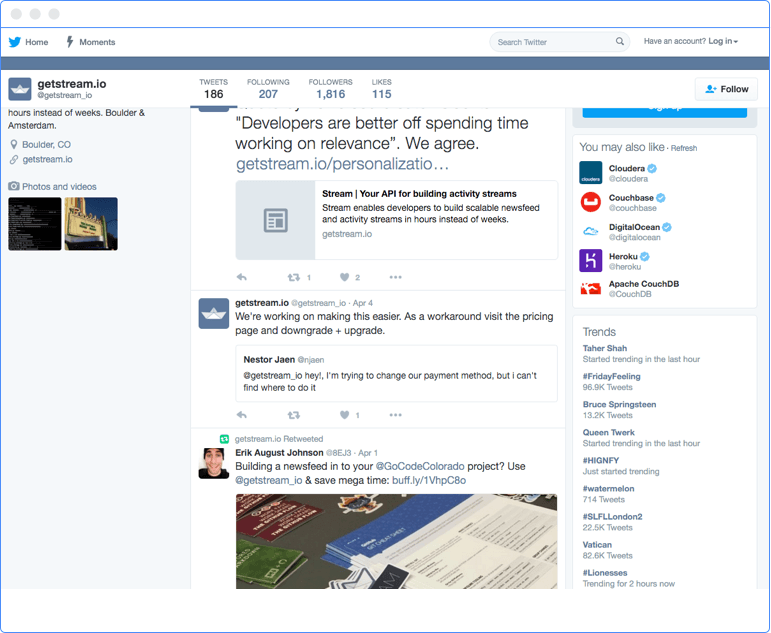The height and width of the screenshot is (633, 771).
Task: Select the Followers 1,816 tab
Action: point(330,89)
